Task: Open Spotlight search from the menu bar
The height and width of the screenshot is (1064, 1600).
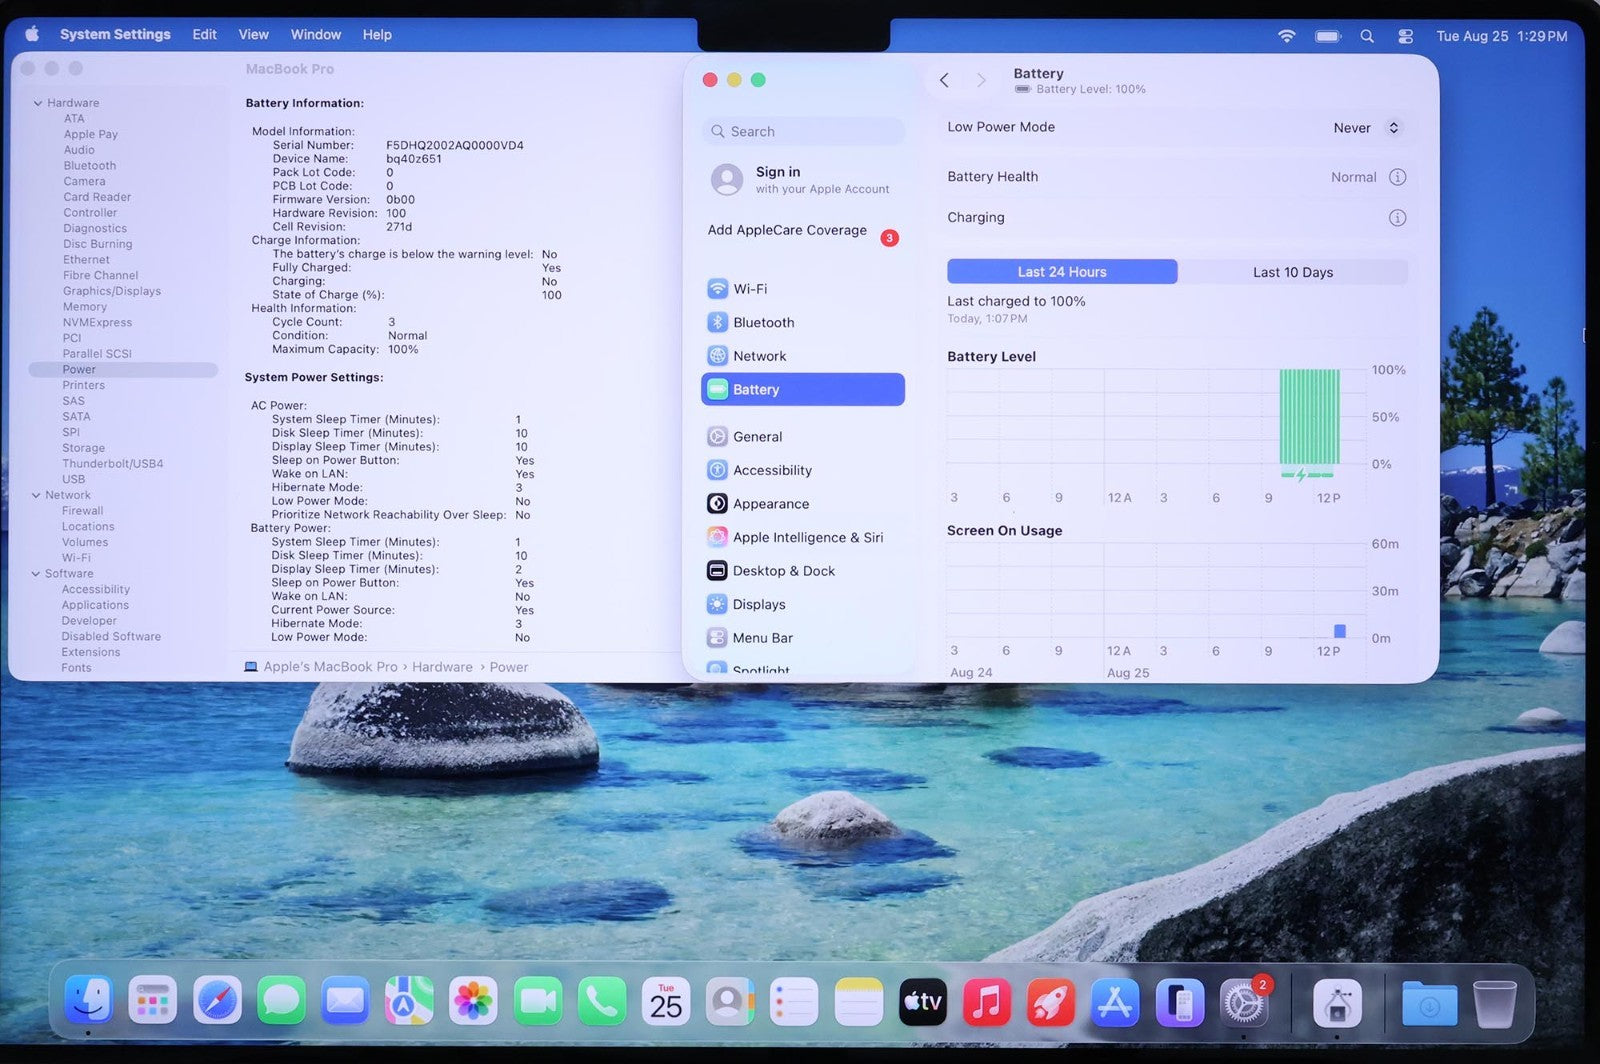Action: pyautogui.click(x=1367, y=36)
